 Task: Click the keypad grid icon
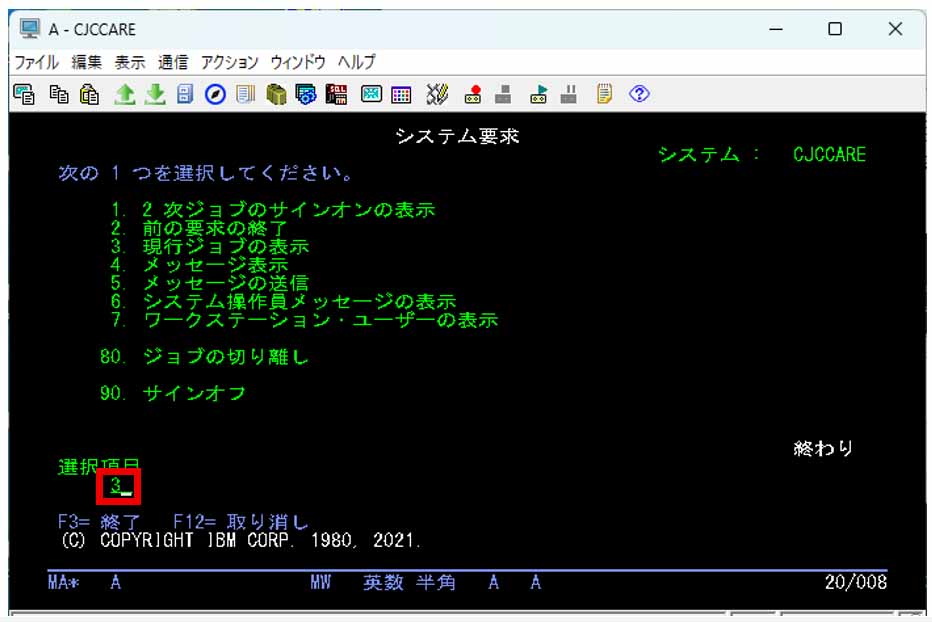coord(401,94)
